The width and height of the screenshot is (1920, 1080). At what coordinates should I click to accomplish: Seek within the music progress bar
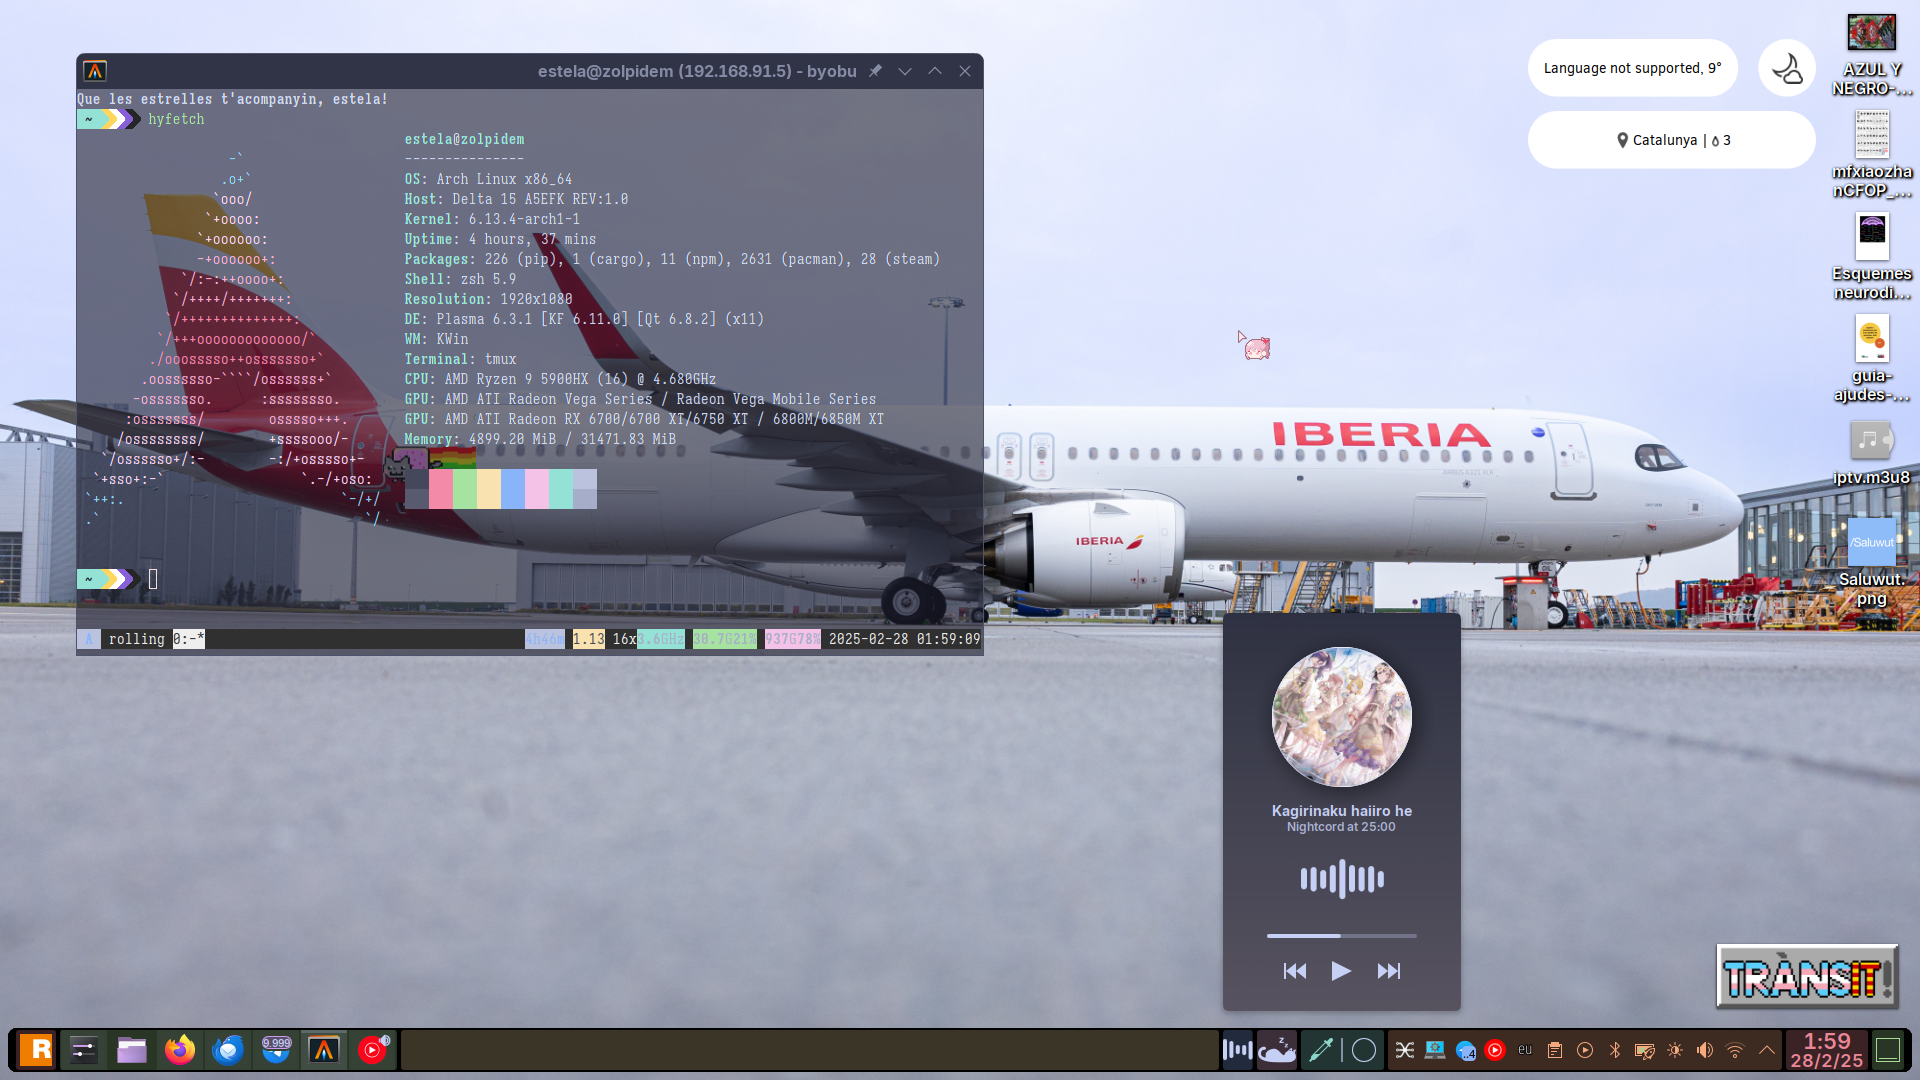(x=1341, y=936)
